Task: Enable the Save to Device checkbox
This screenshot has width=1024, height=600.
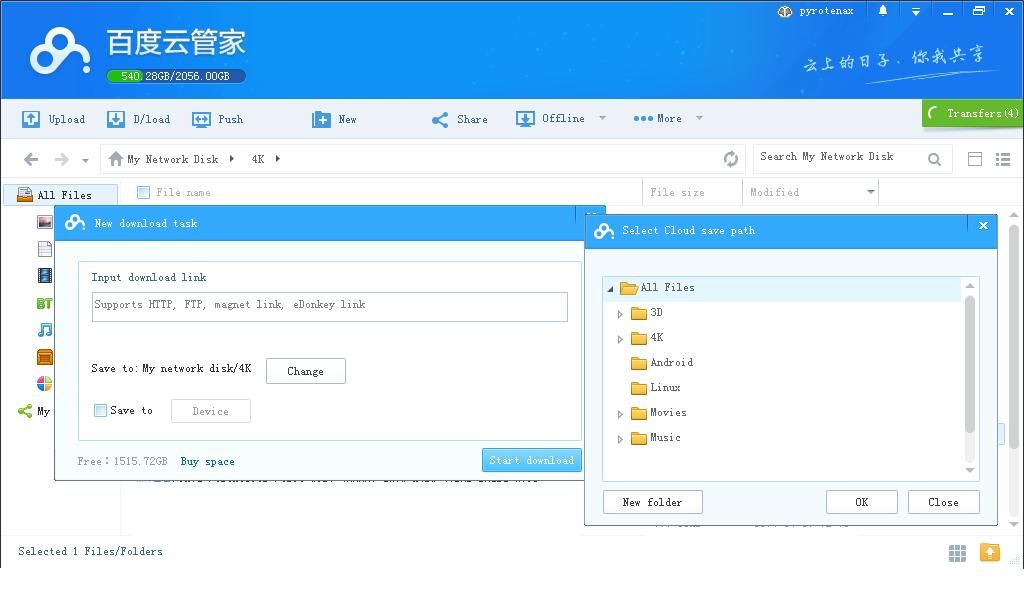Action: (100, 410)
